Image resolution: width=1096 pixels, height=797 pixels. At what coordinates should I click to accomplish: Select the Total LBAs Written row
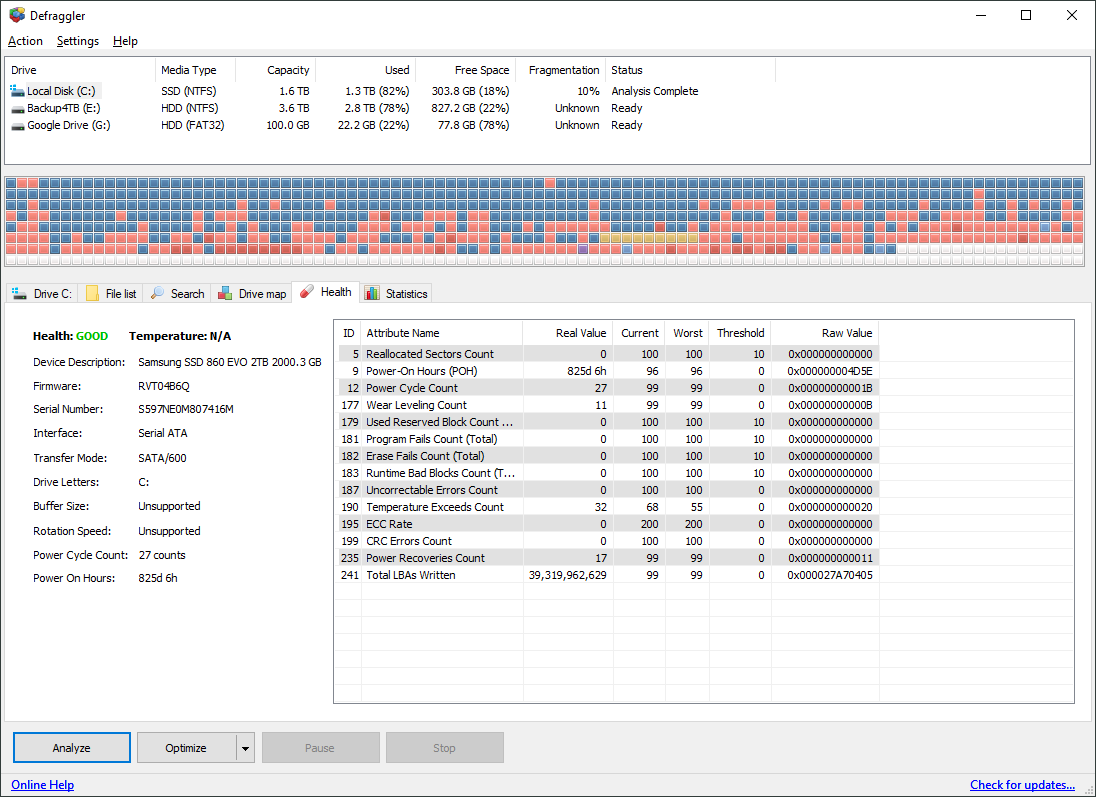608,575
